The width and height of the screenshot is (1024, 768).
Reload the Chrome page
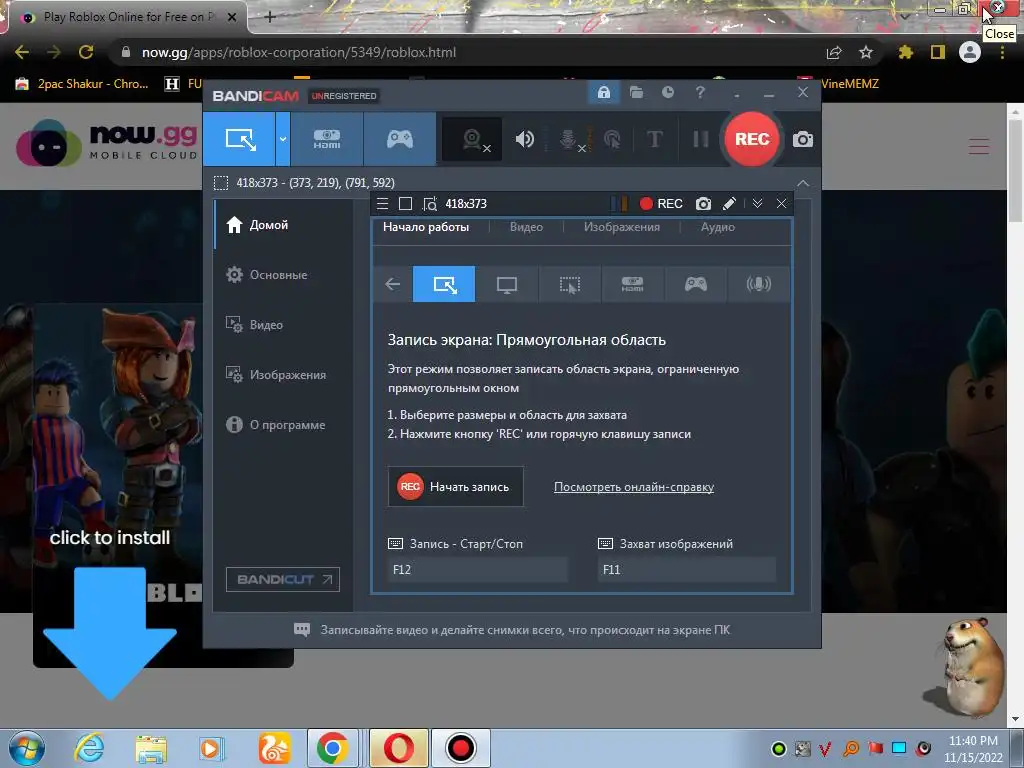[86, 52]
